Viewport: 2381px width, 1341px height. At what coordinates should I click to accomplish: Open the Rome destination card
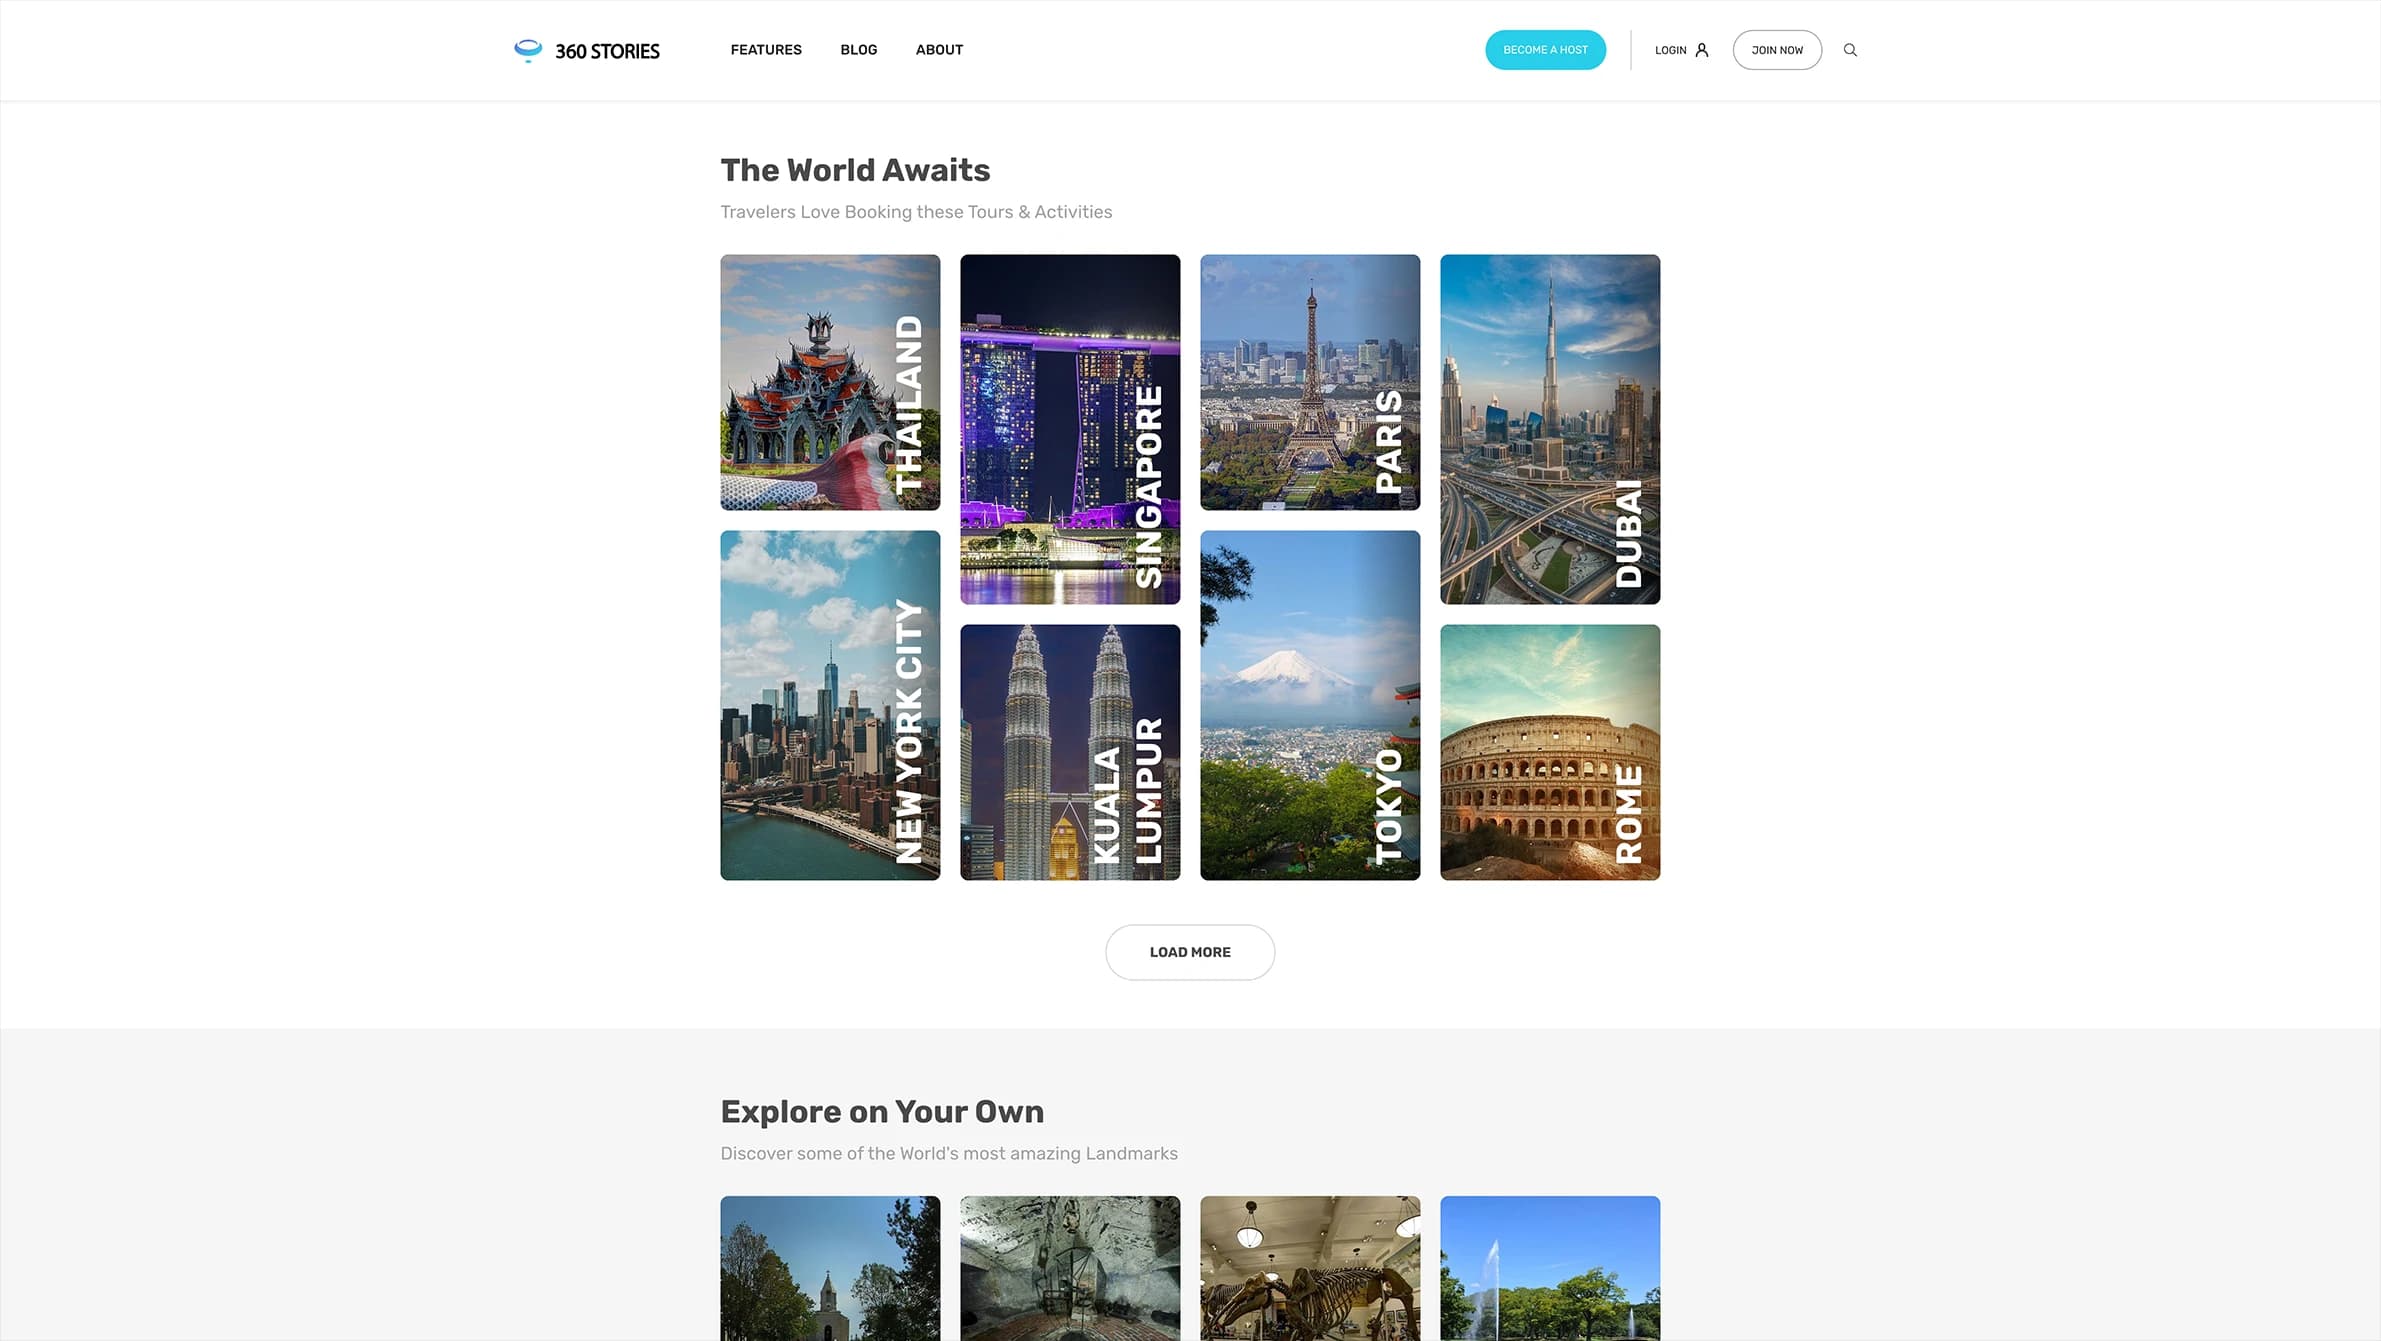point(1550,752)
